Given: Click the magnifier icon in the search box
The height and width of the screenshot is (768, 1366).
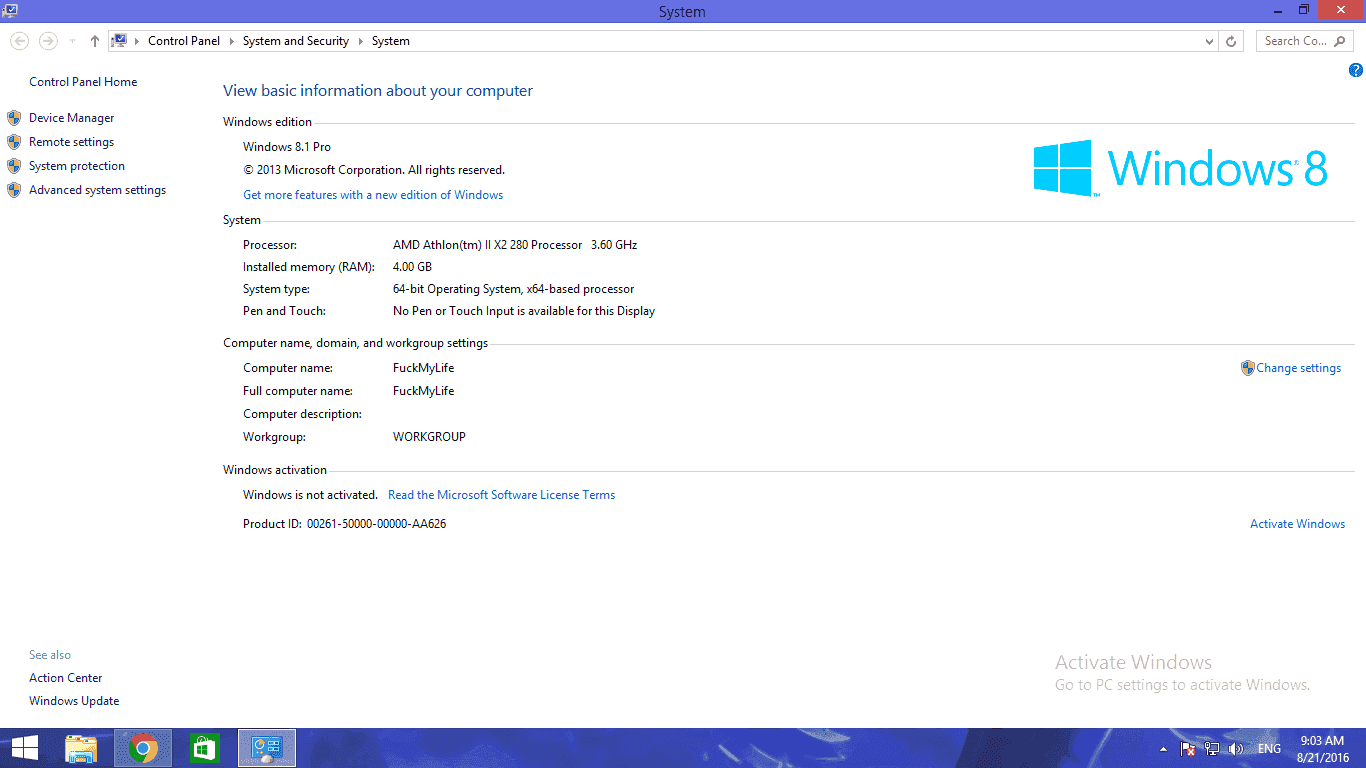Looking at the screenshot, I should point(1341,41).
